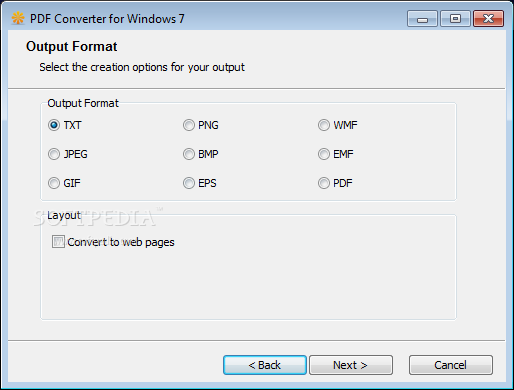Proceed with the Next button
Screen dimensions: 514x390
coord(351,365)
